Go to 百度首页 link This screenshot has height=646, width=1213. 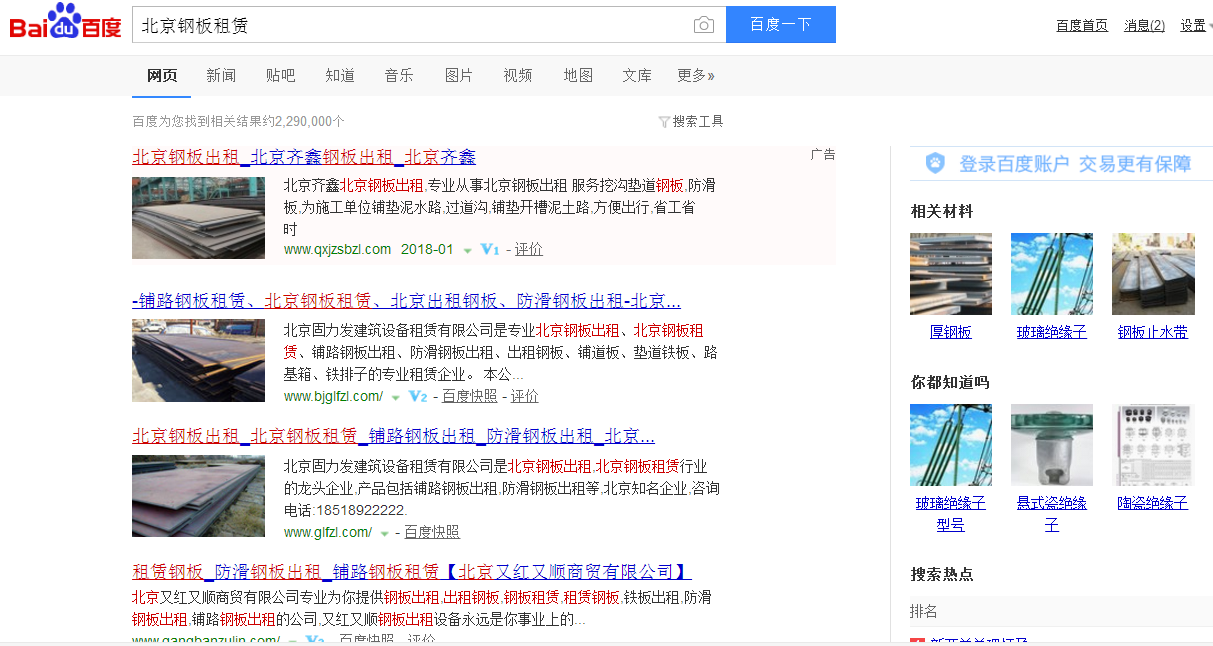tap(1082, 26)
